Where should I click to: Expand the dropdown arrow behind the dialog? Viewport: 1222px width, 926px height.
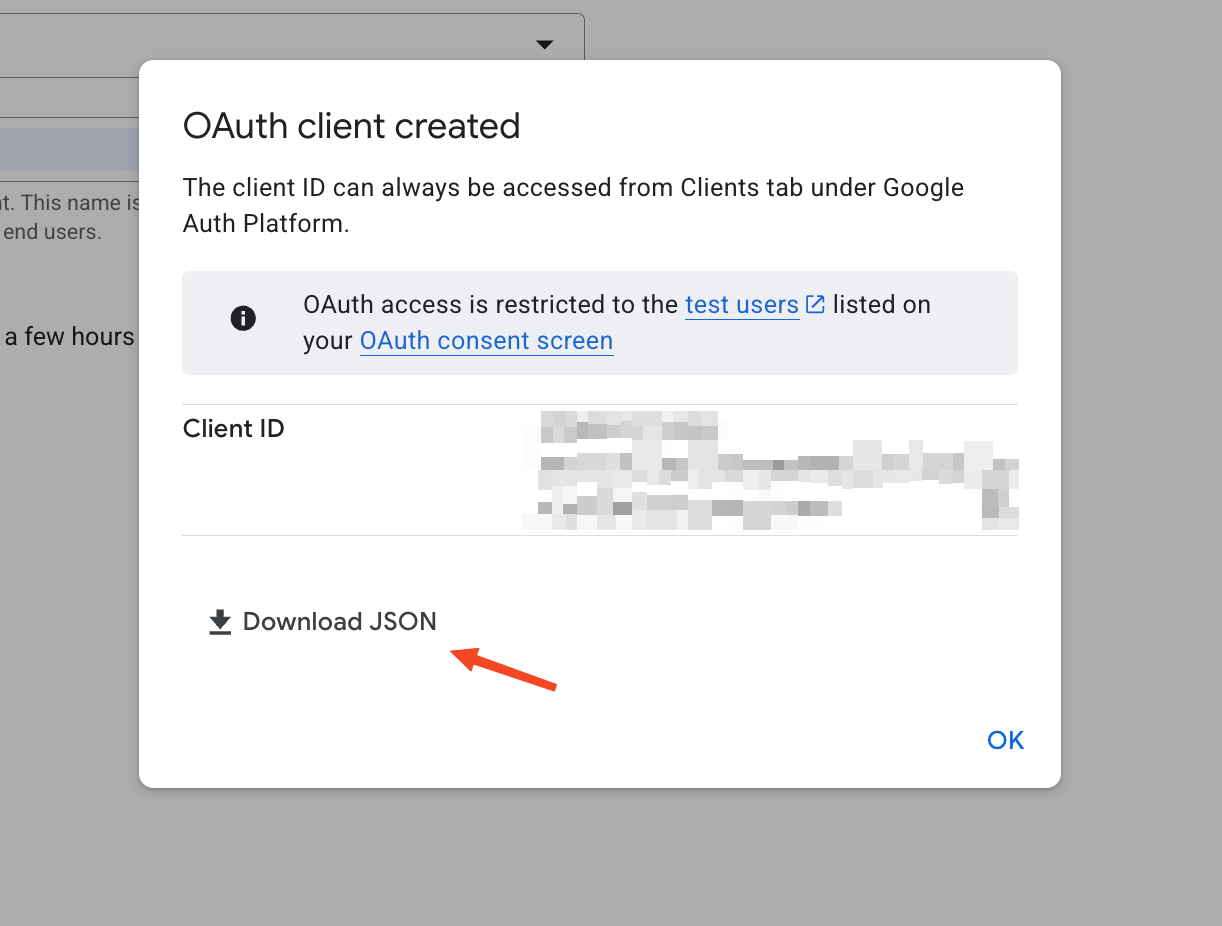pyautogui.click(x=544, y=44)
